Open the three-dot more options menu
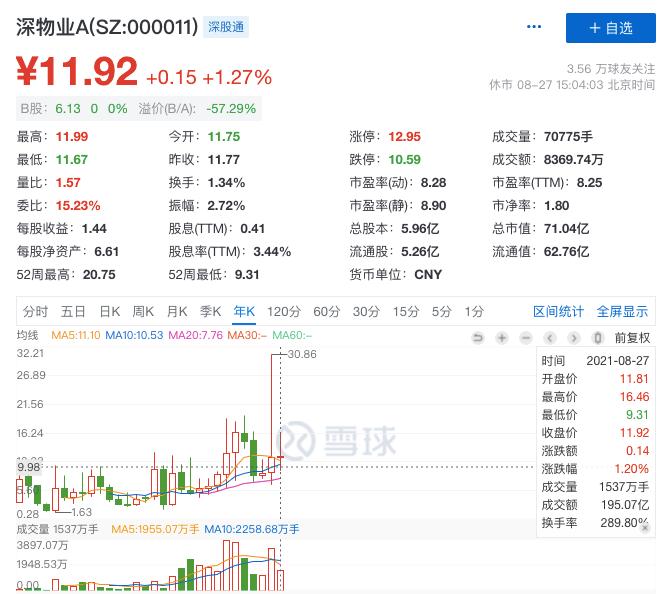 [534, 26]
